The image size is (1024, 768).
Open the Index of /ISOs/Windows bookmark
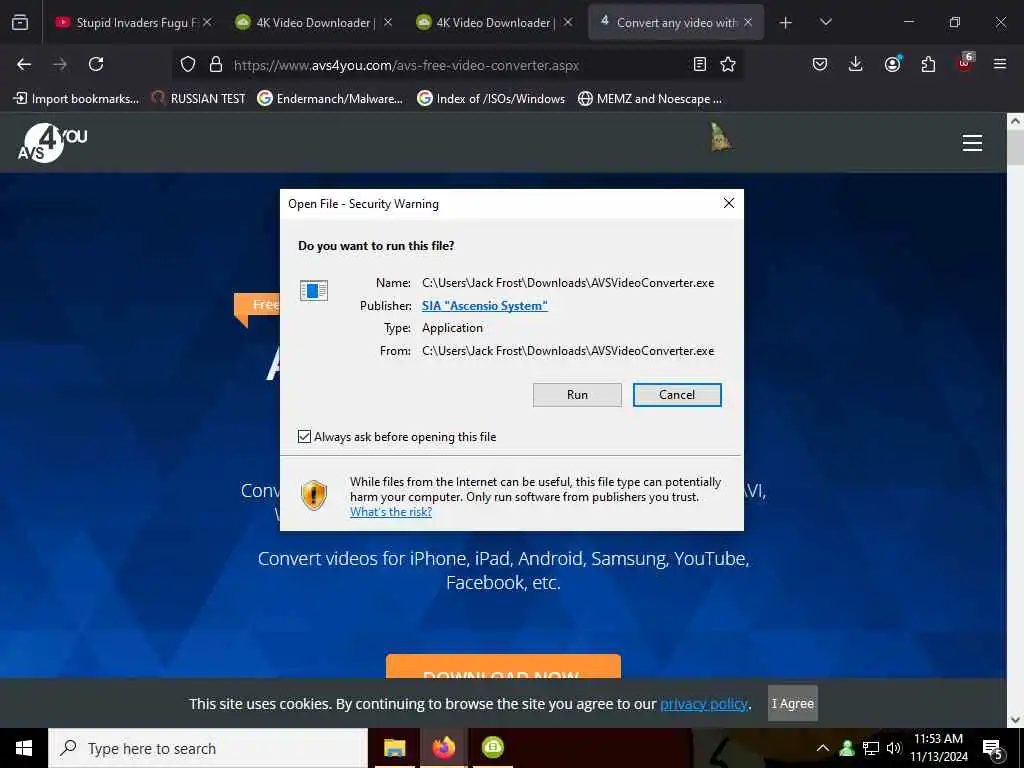point(491,99)
